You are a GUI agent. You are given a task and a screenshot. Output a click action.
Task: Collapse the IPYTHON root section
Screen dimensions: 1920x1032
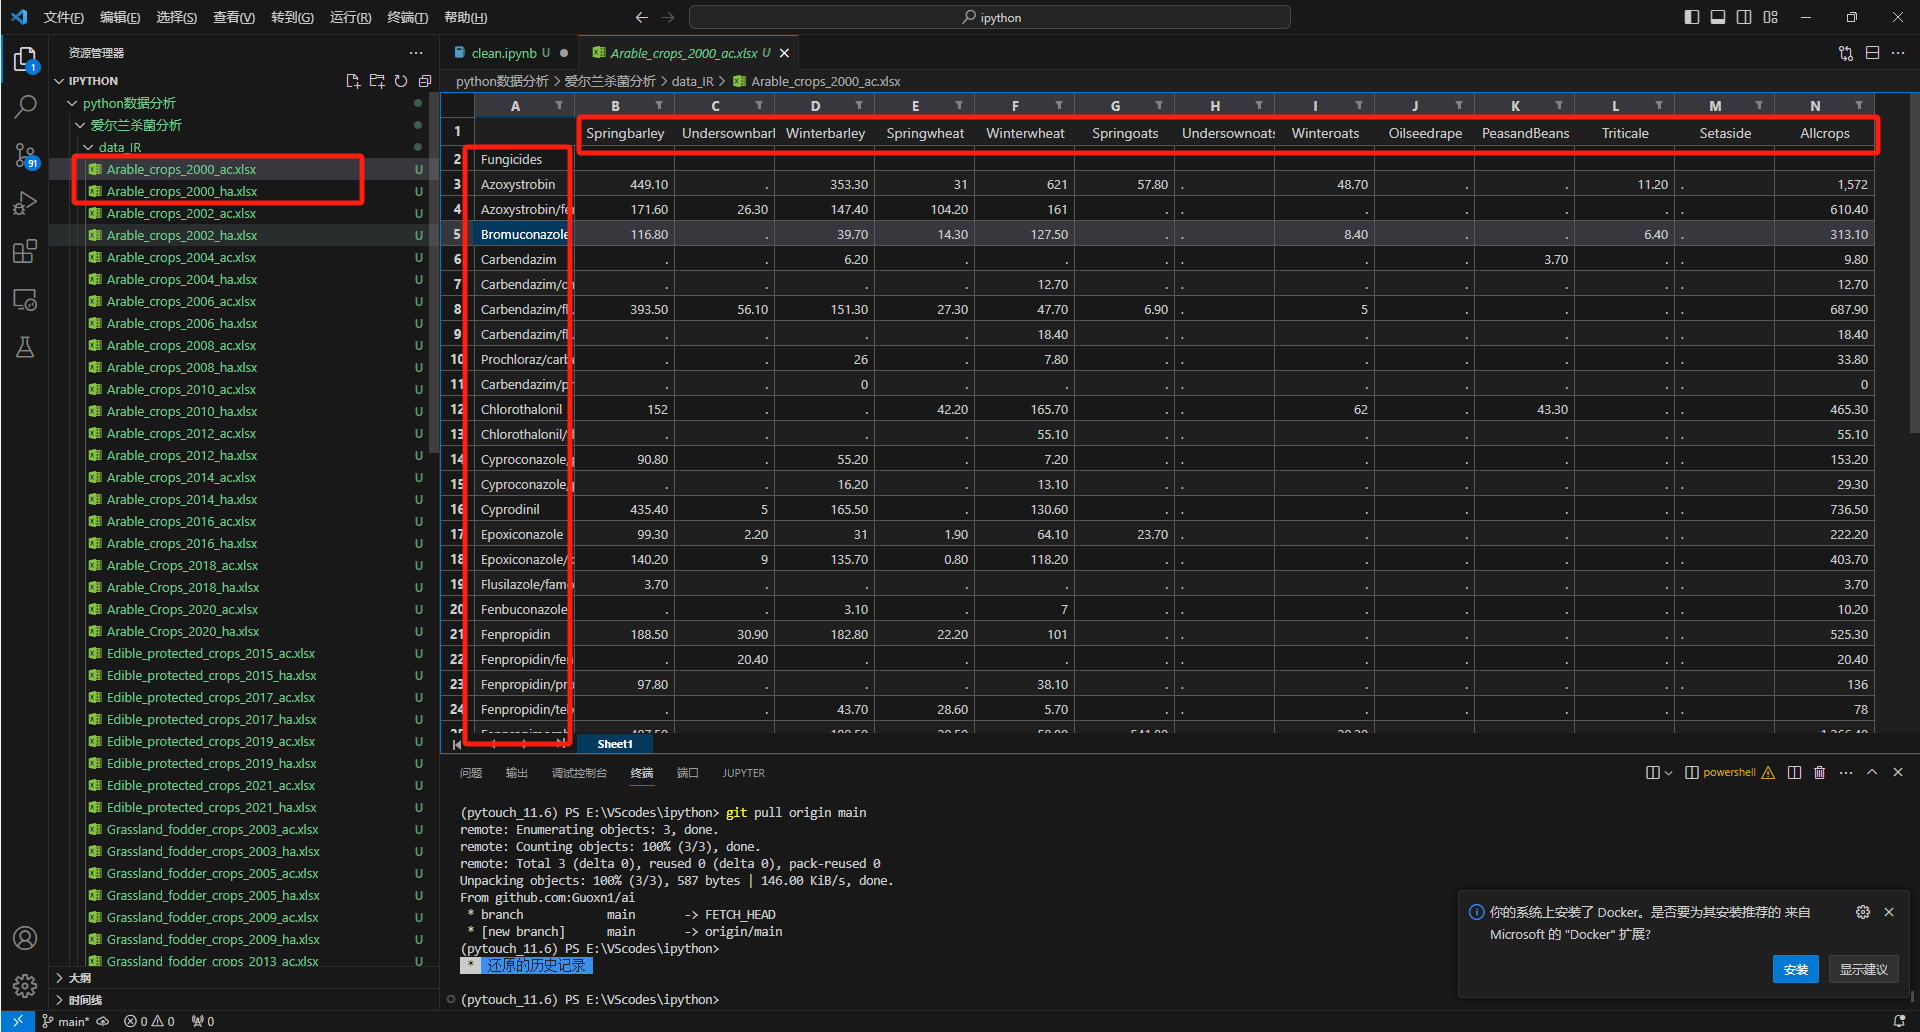[59, 81]
